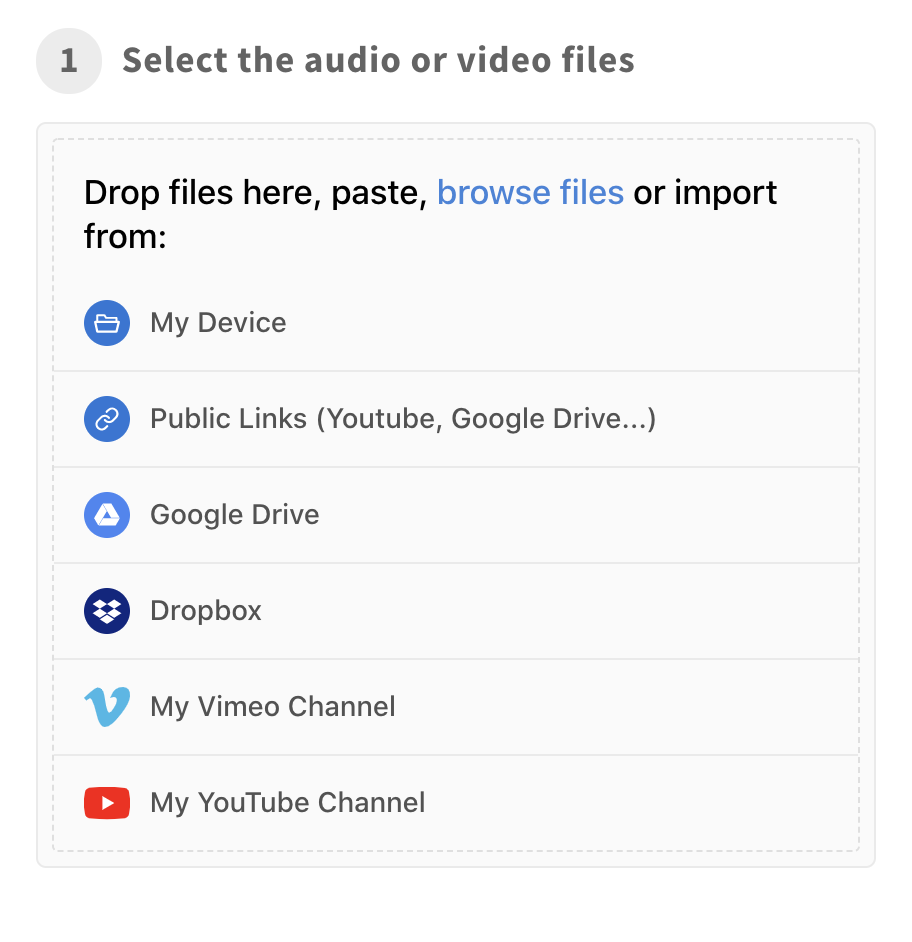Select Public Links (Youtube, Google Drive...) label

(403, 419)
